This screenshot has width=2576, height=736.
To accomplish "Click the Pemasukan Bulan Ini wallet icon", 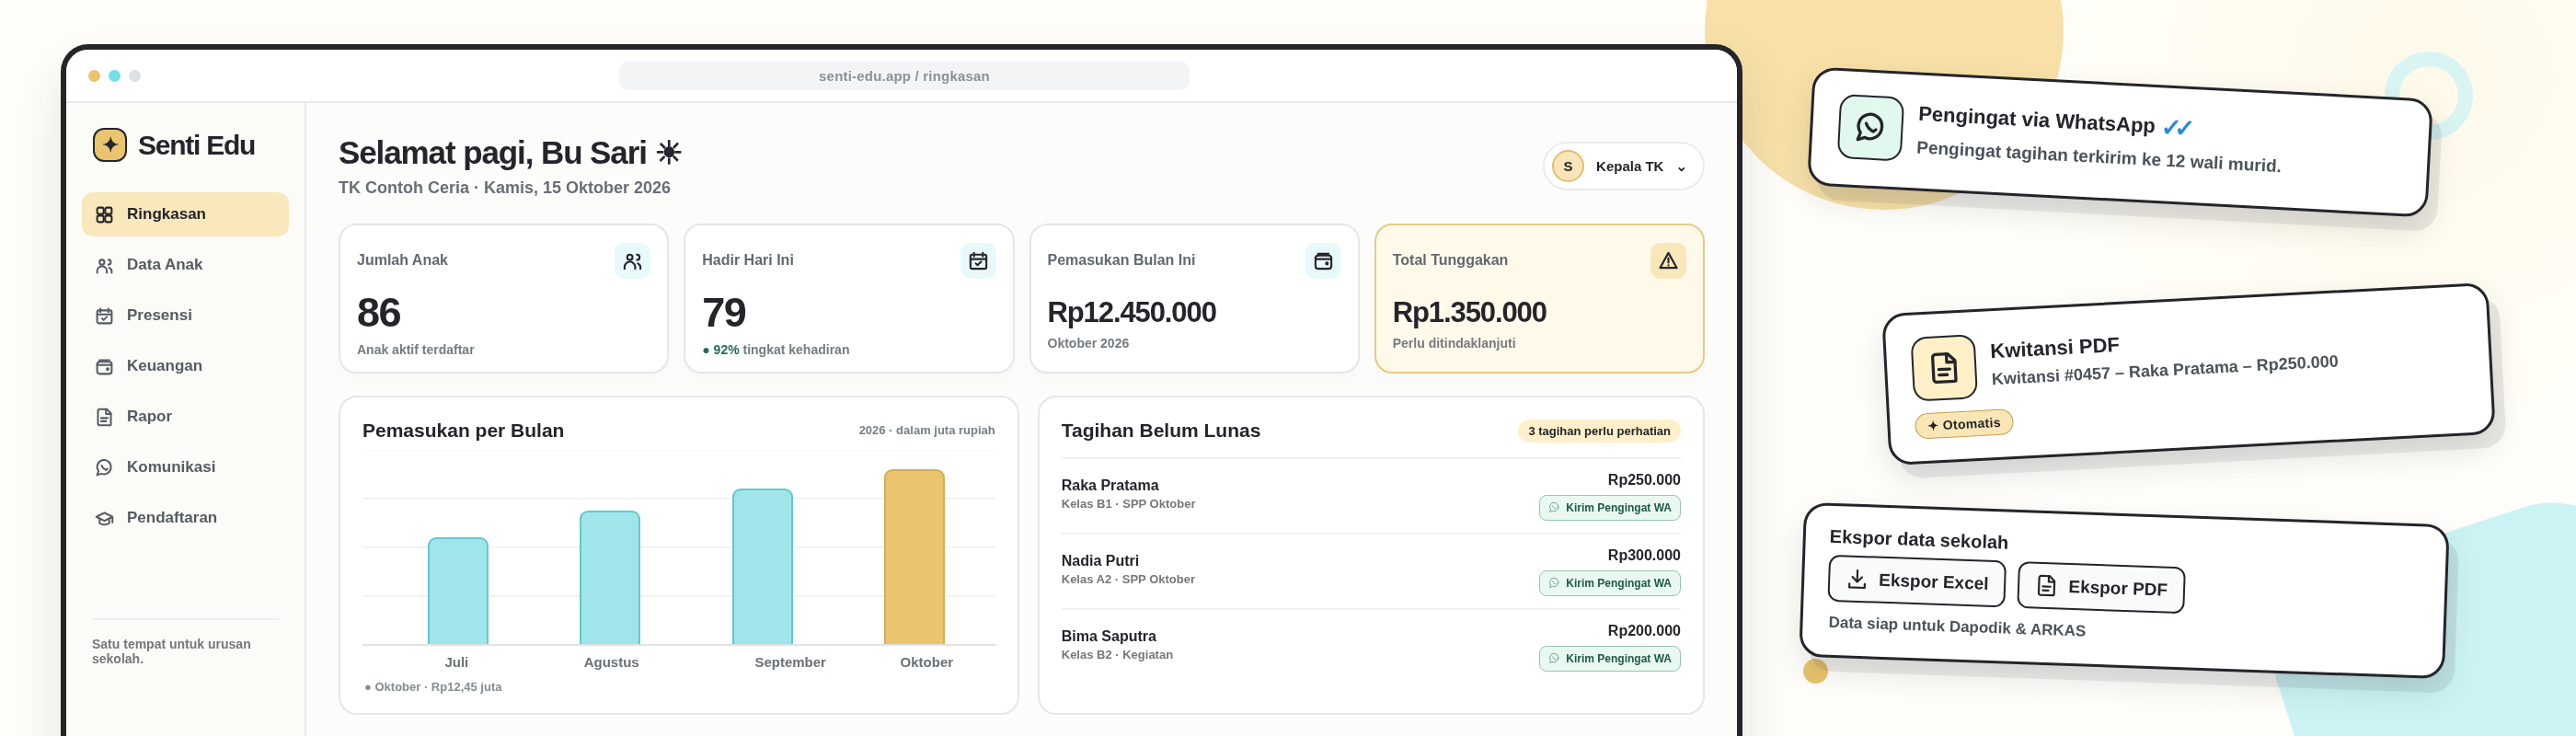I will pos(1323,261).
